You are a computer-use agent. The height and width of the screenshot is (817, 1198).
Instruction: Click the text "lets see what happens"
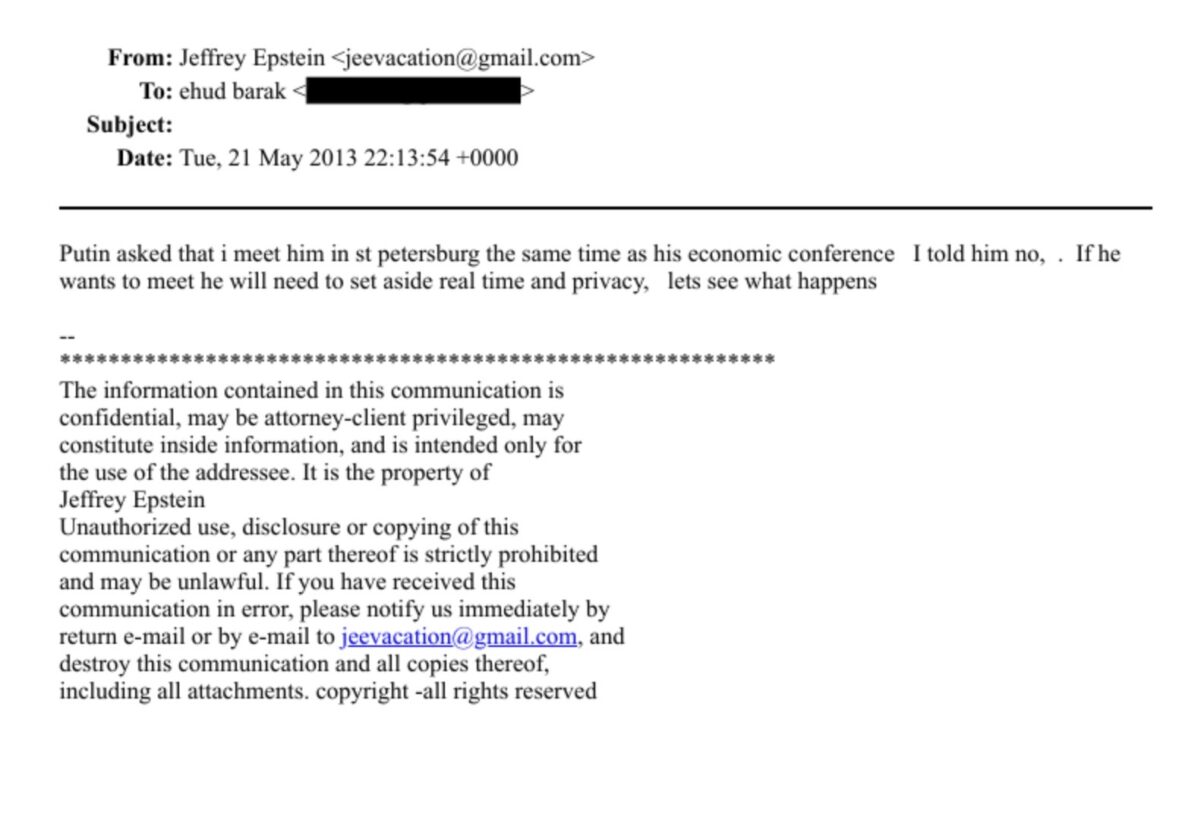771,282
